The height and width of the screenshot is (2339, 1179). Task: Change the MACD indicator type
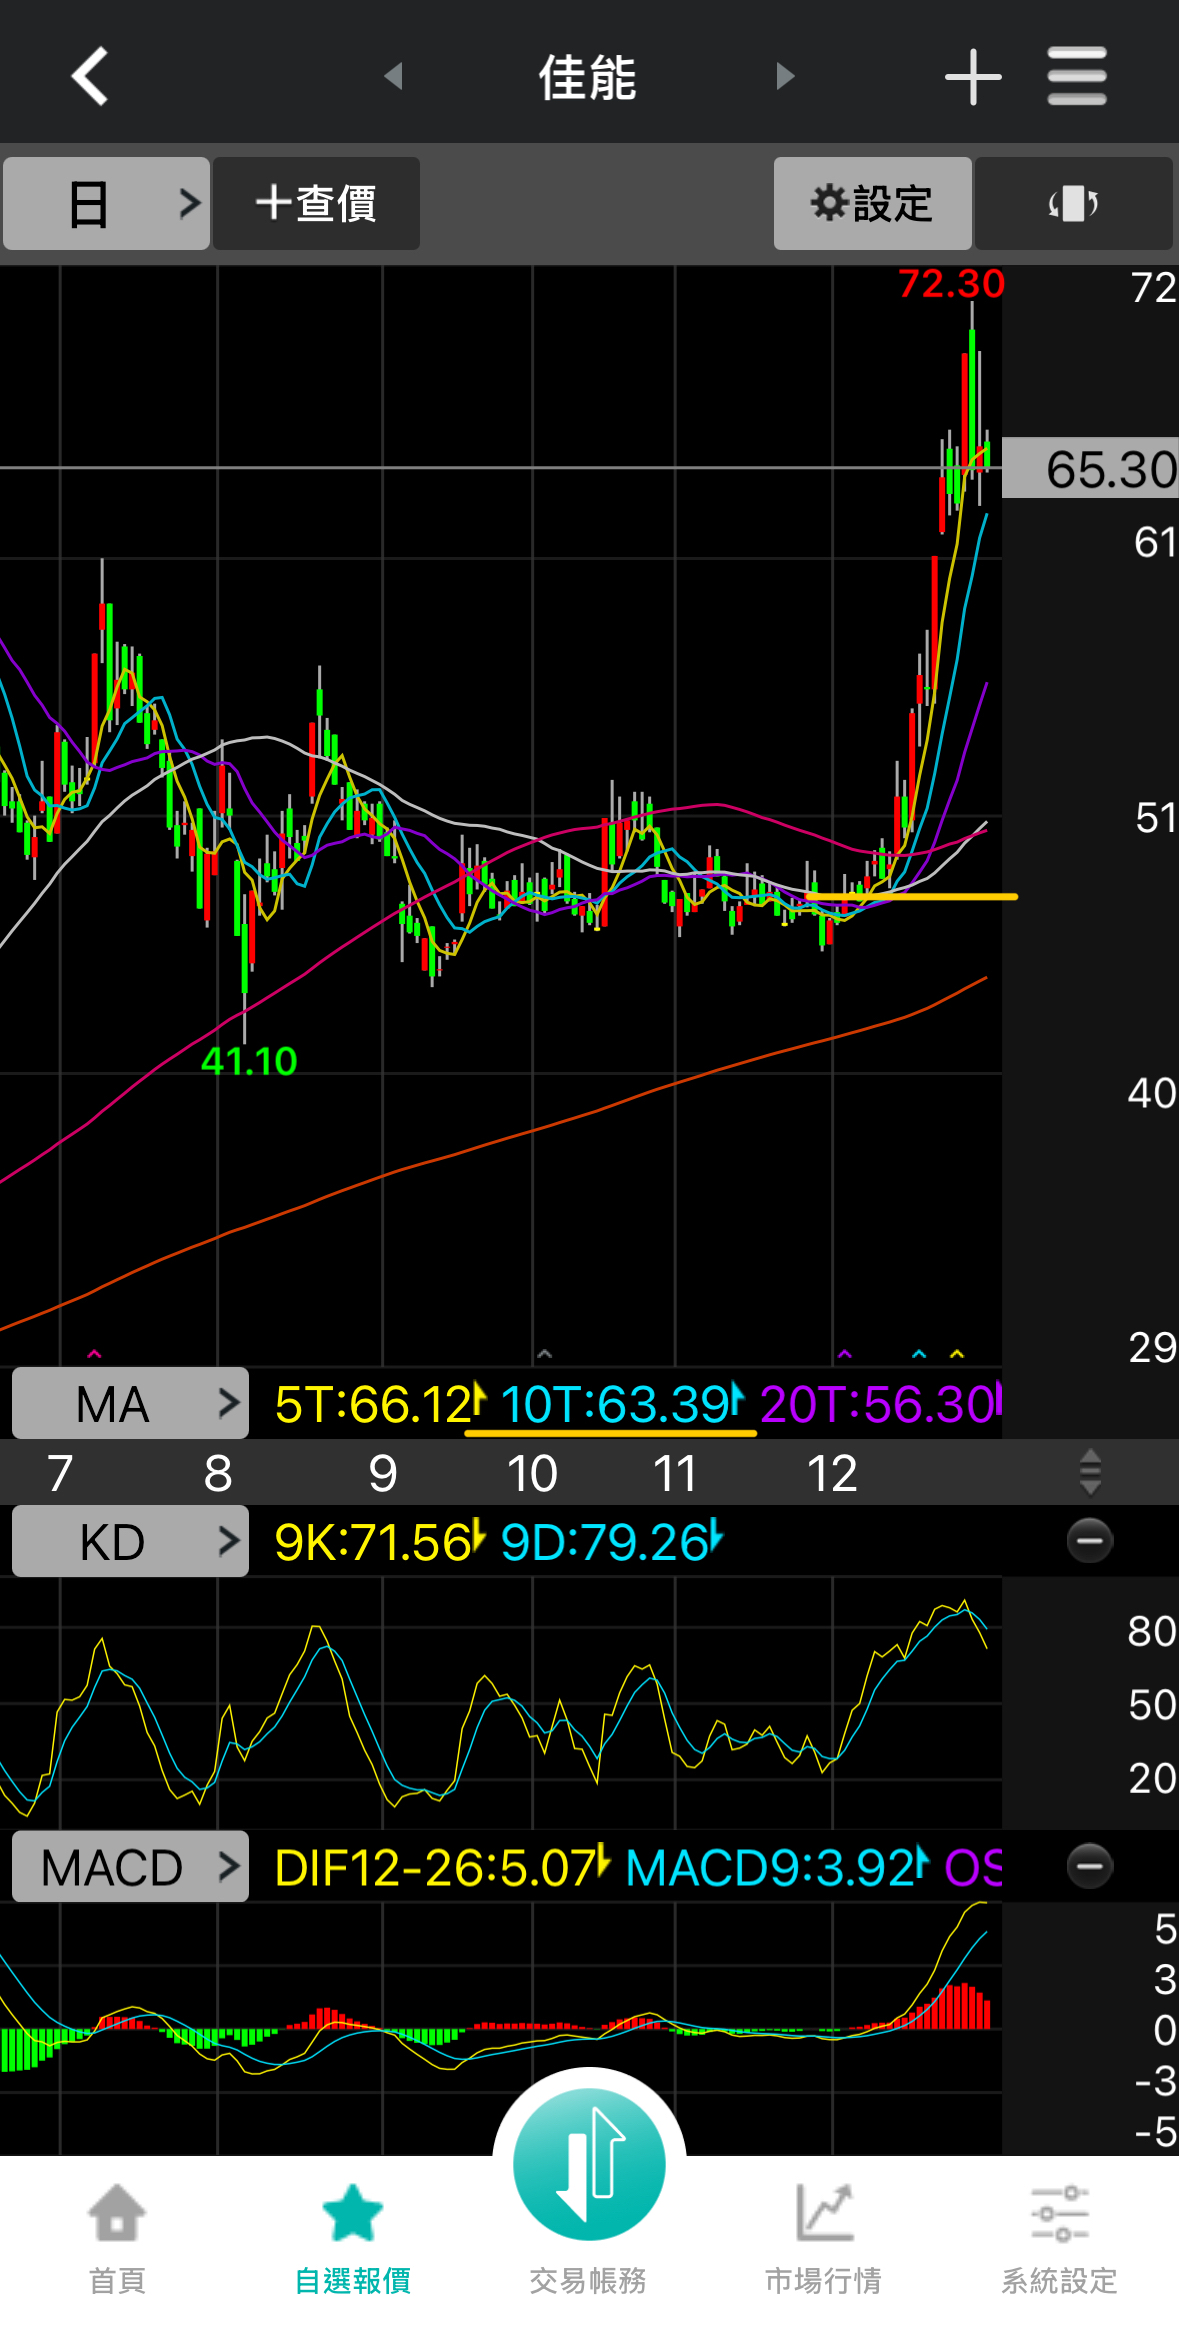(x=130, y=1867)
